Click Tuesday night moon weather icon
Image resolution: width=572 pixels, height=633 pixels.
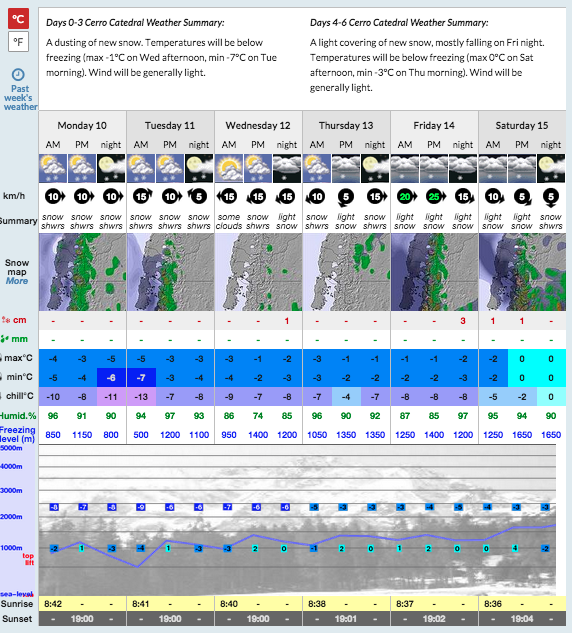(x=199, y=168)
